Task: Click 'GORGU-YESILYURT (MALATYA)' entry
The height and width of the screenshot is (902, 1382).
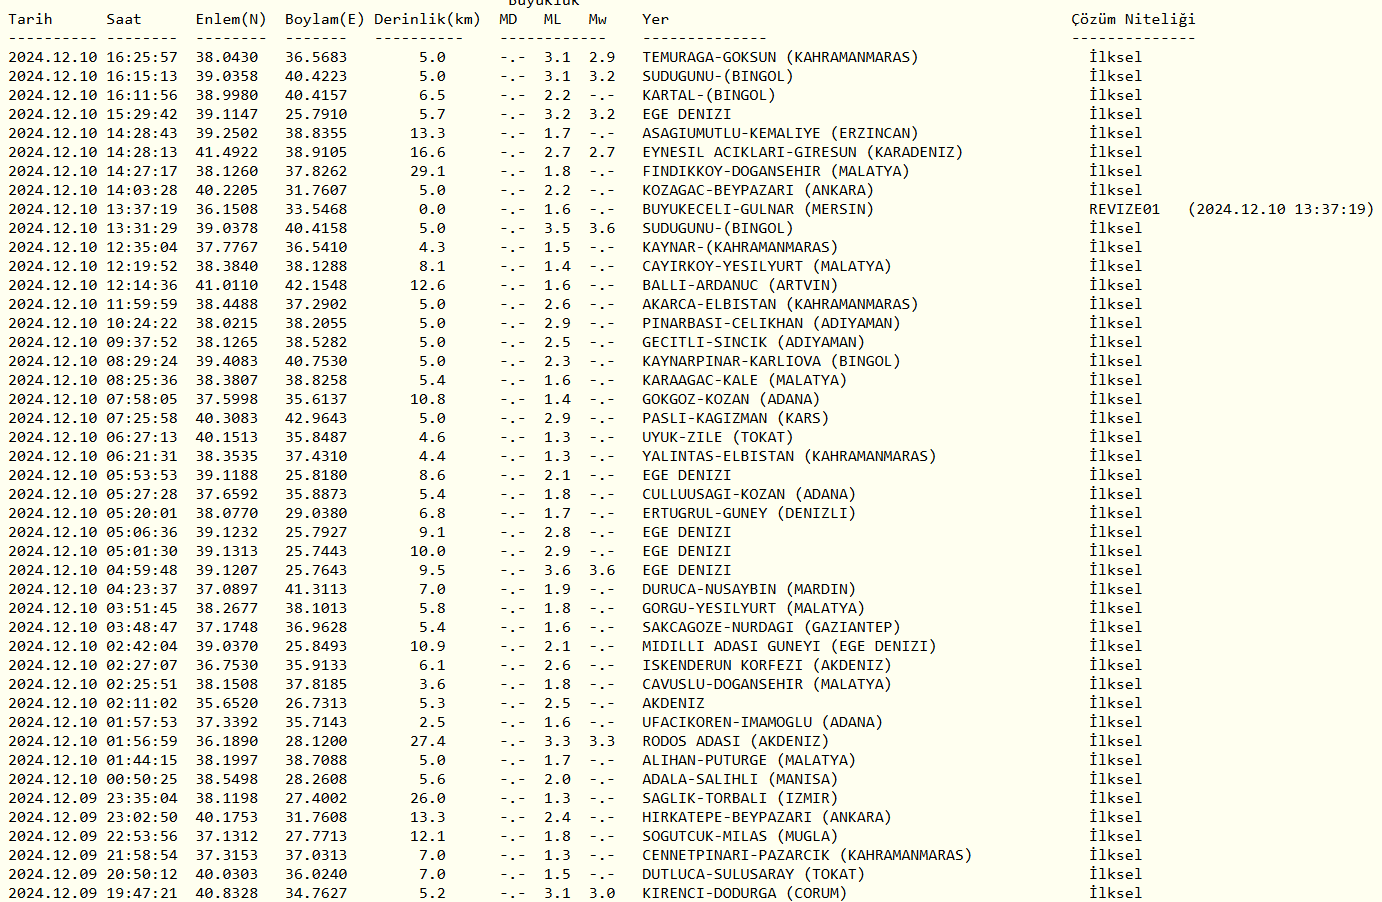Action: click(753, 608)
